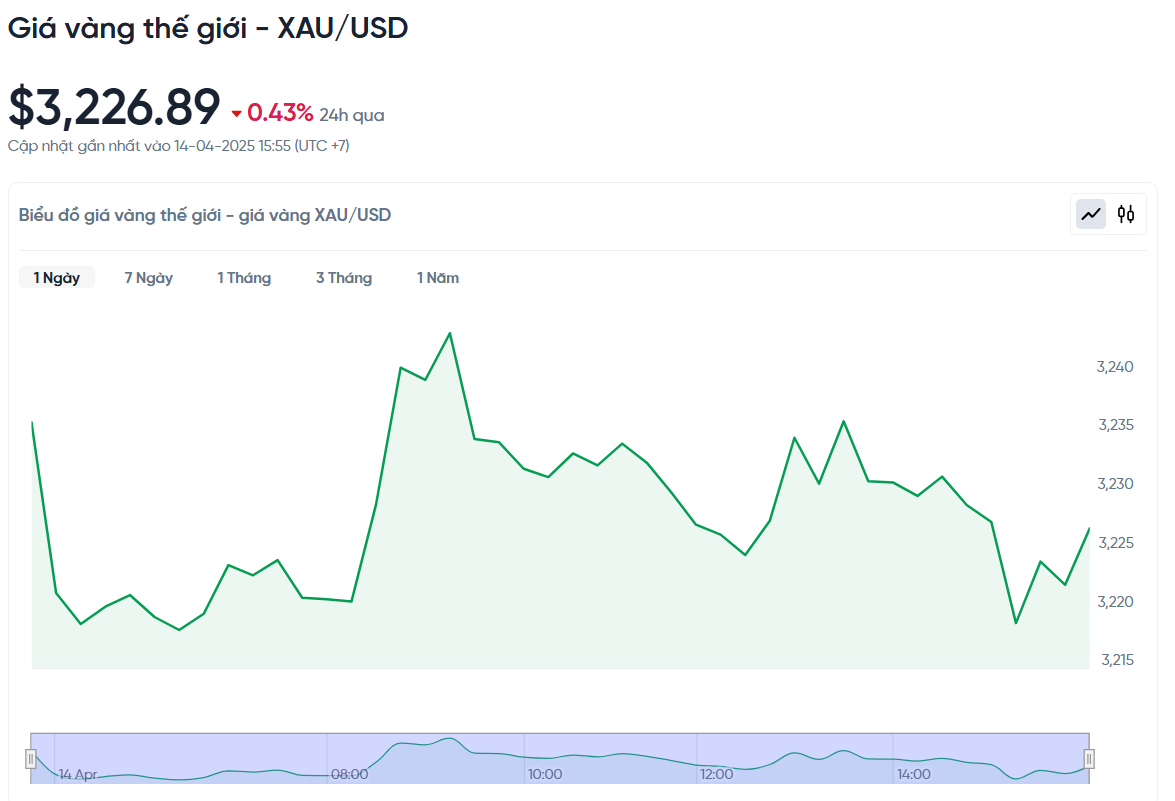Screen dimensions: 1175x801
Task: Click the 3,225 y-axis label
Action: (x=1116, y=542)
